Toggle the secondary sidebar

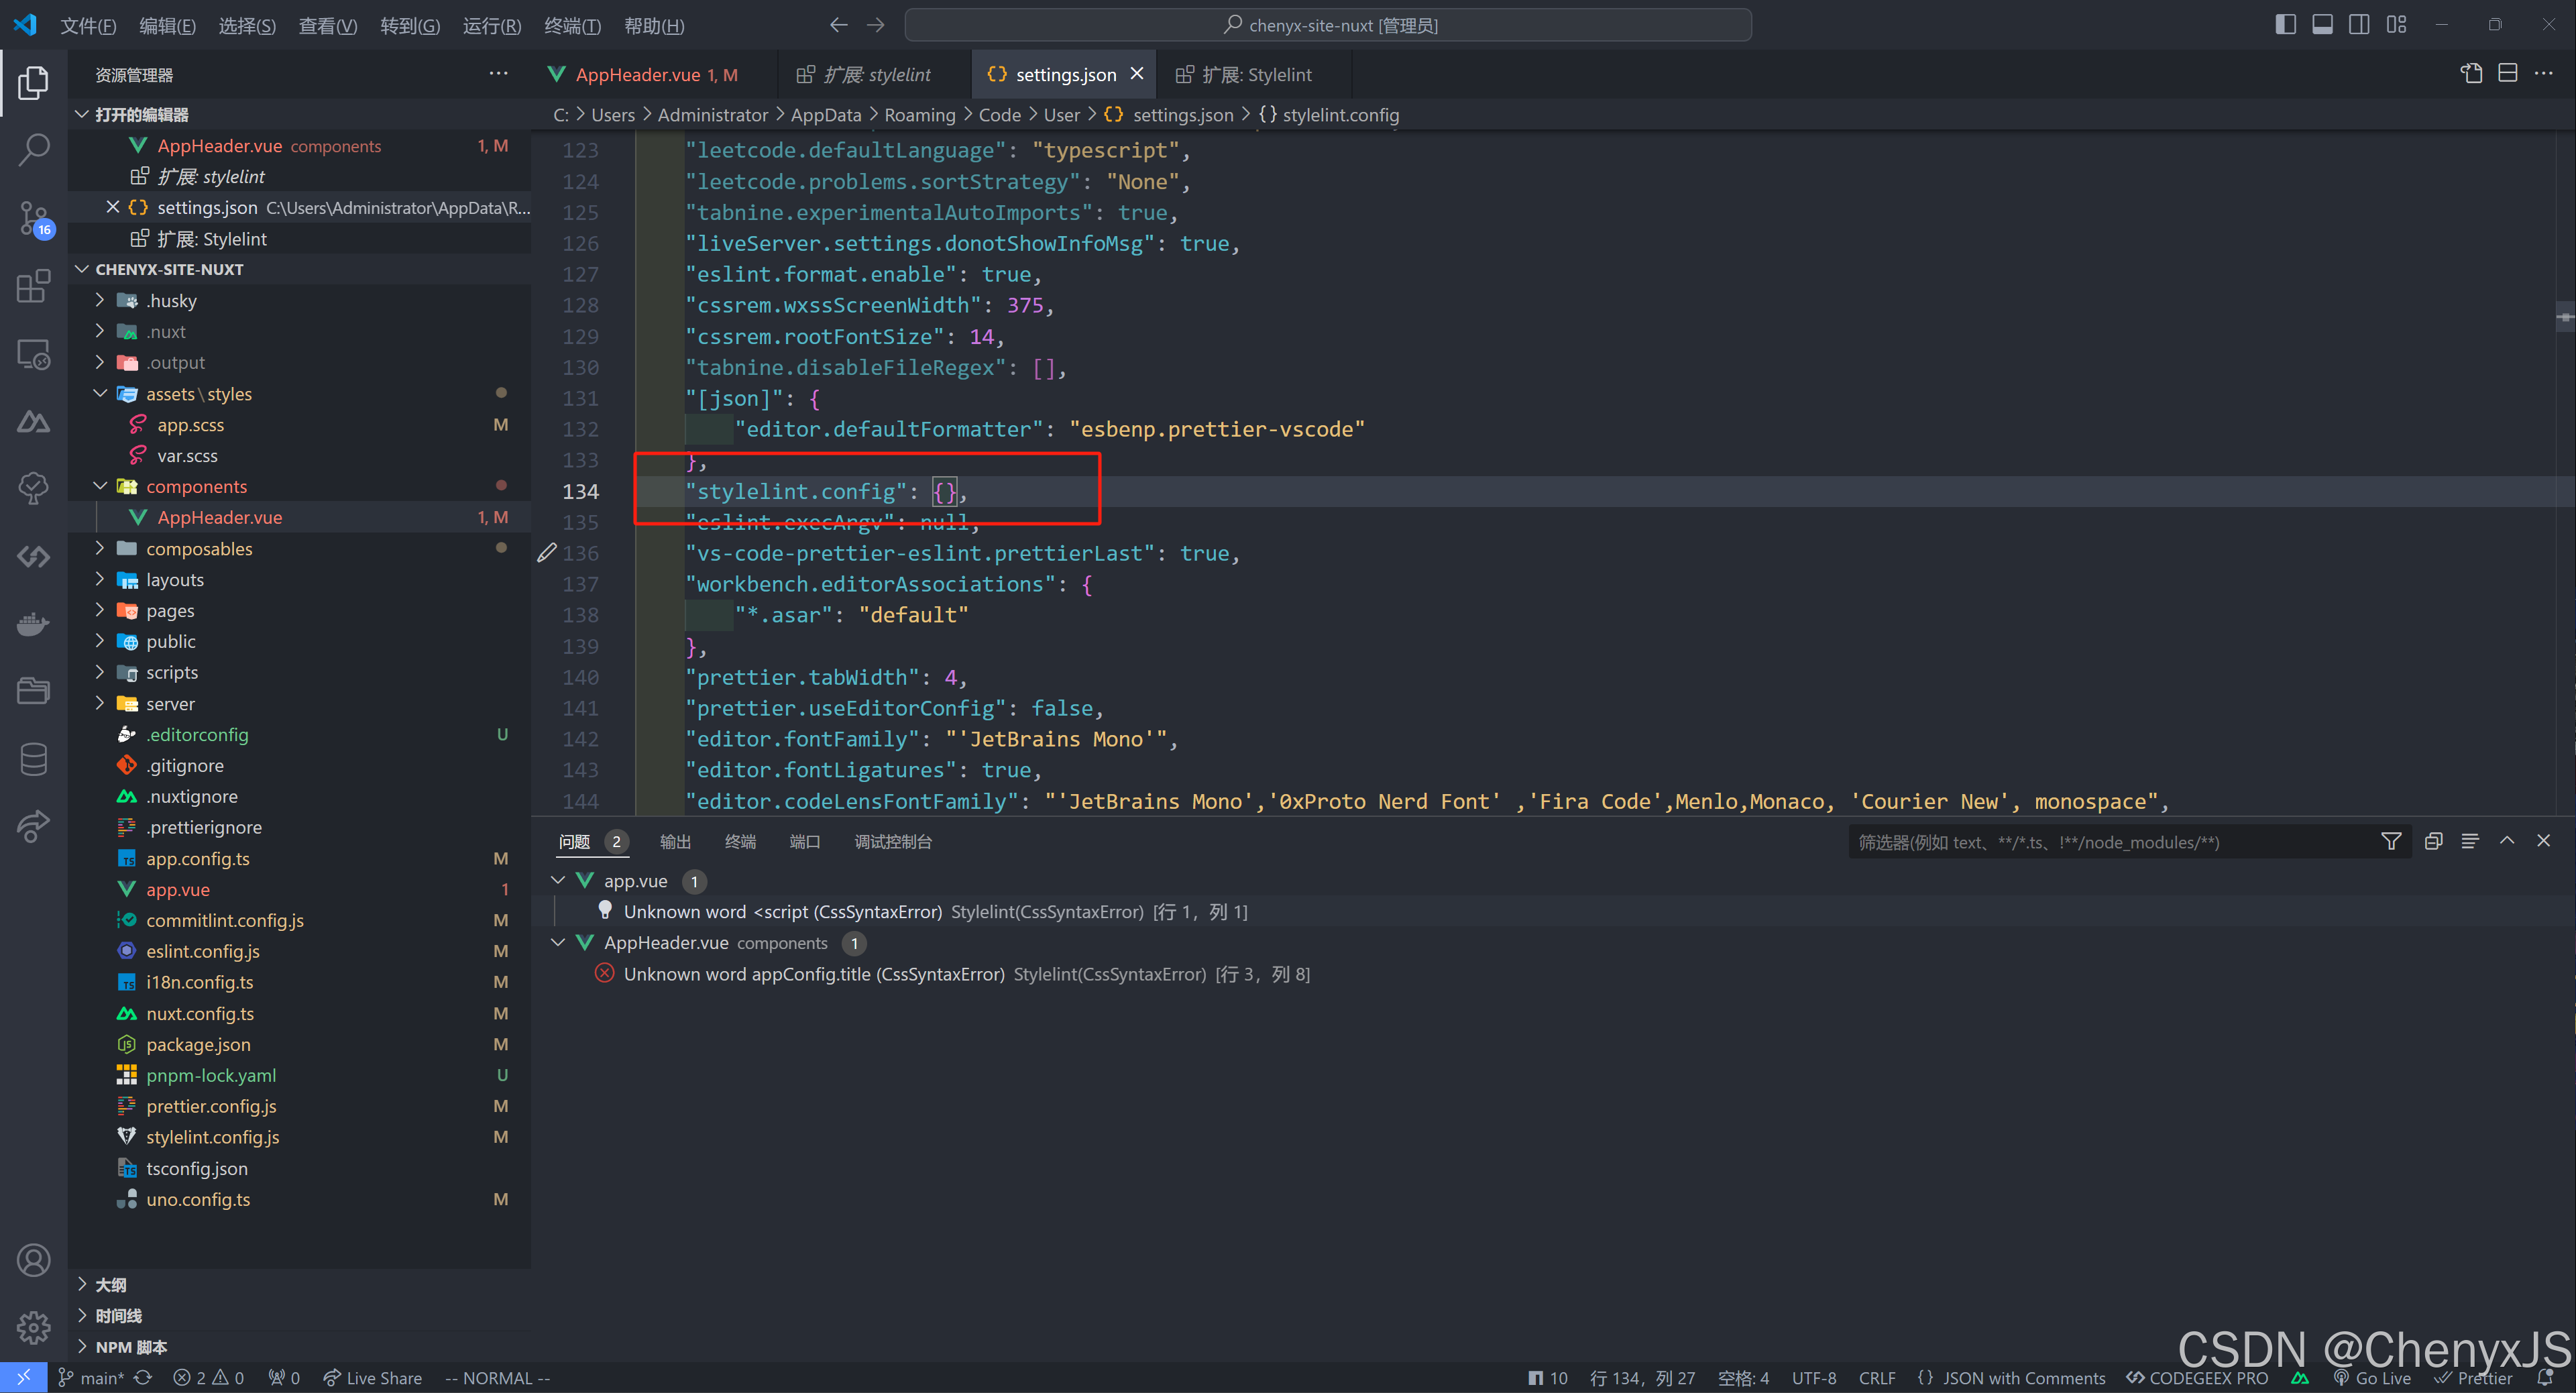[x=2359, y=24]
